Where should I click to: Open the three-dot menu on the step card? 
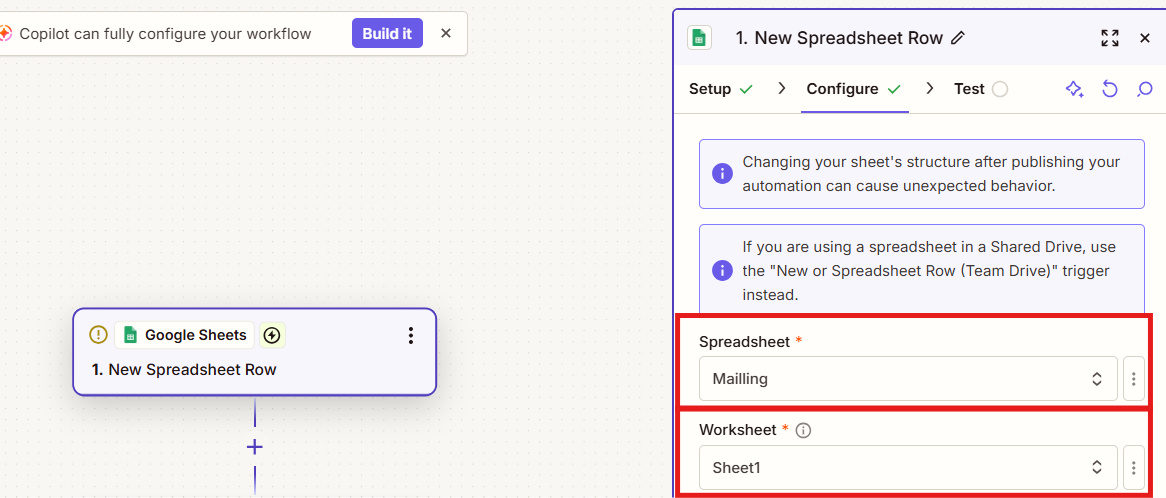click(x=410, y=335)
